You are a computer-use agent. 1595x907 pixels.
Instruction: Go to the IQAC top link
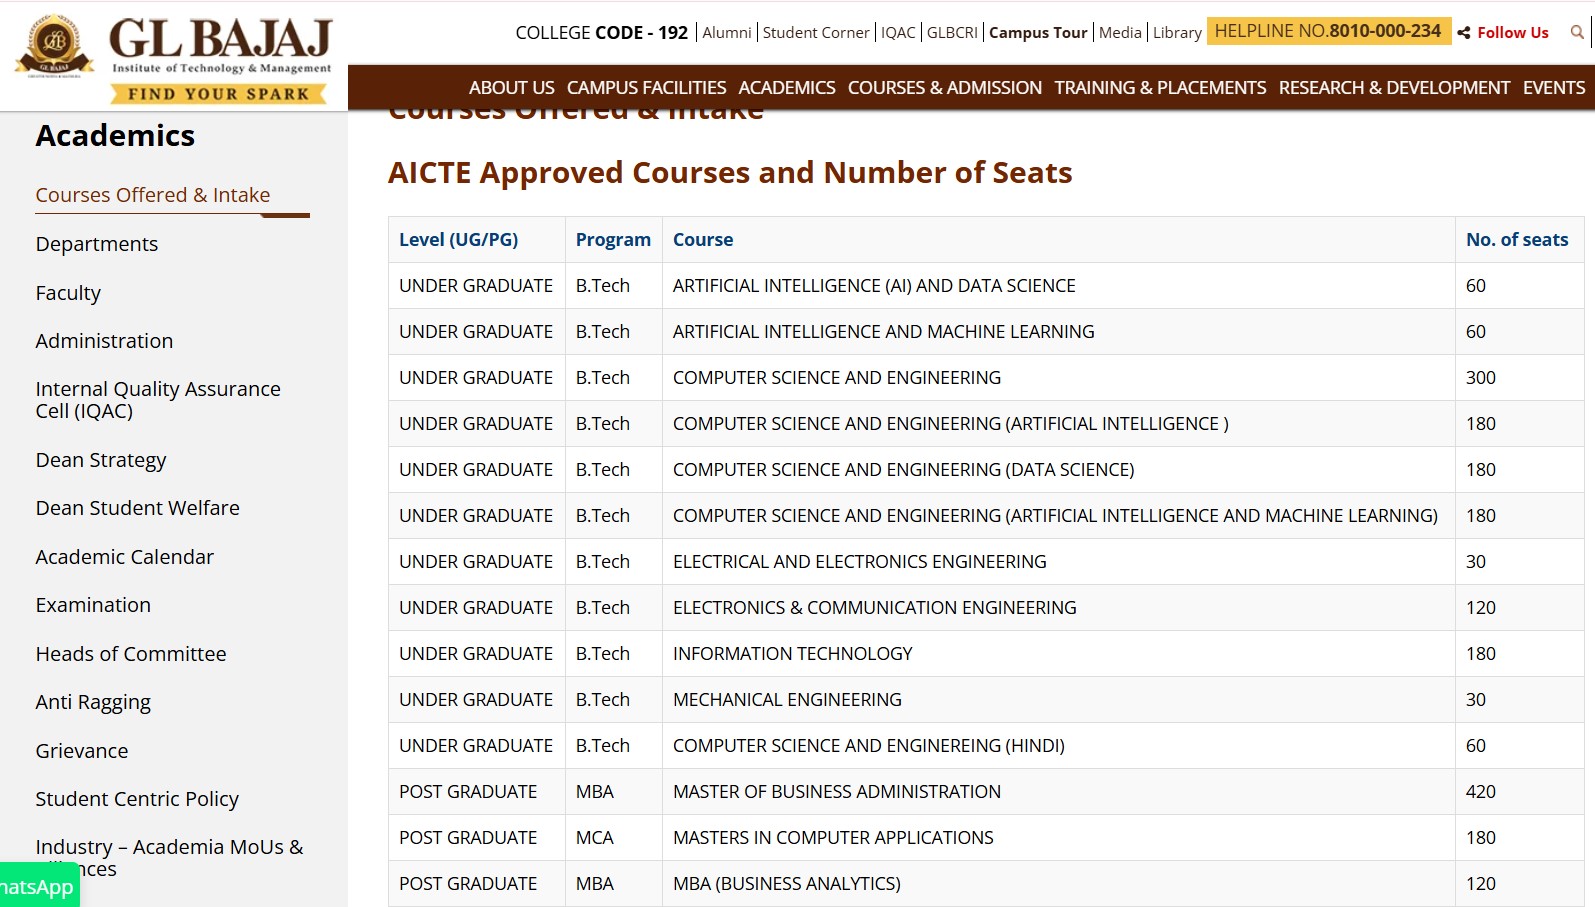(898, 33)
